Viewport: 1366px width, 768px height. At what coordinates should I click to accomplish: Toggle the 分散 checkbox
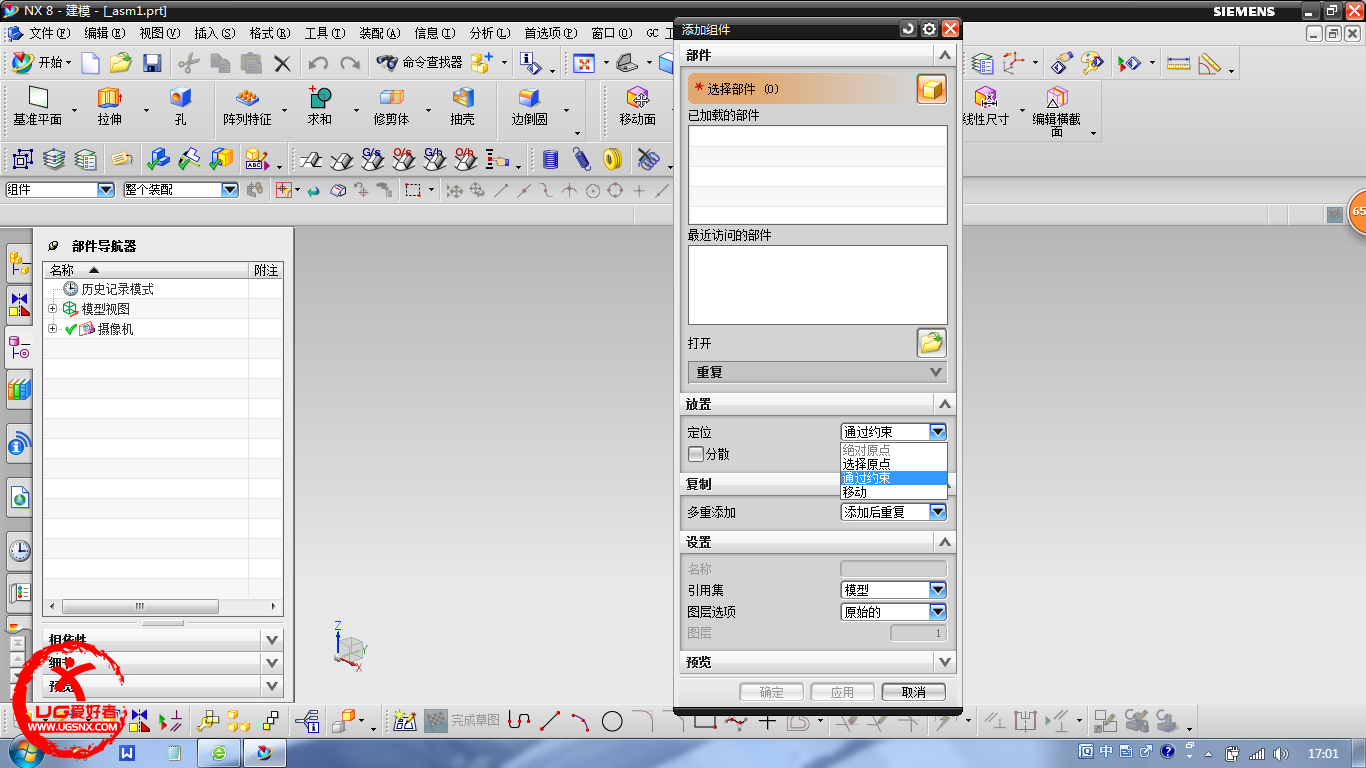point(696,454)
